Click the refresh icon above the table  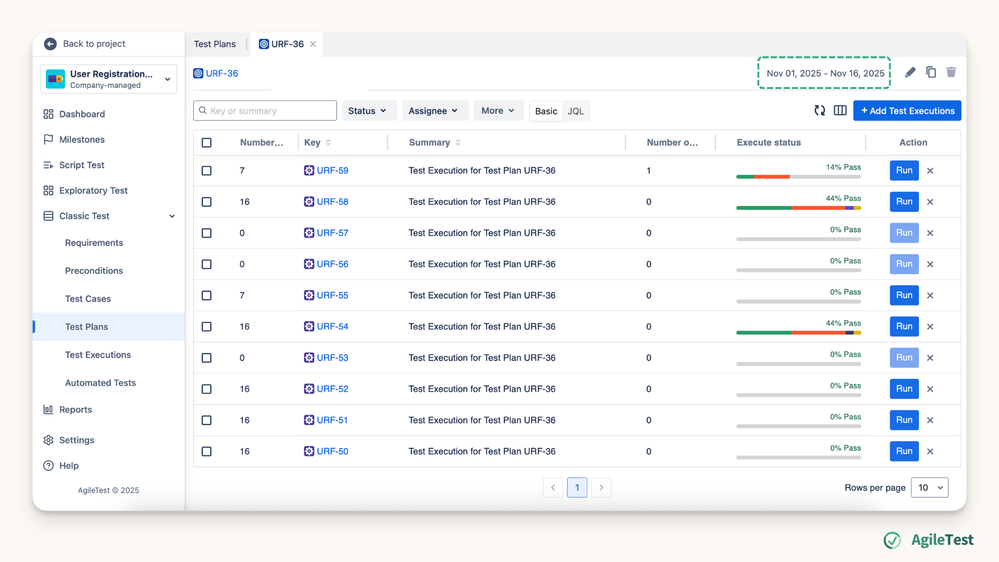coord(820,110)
